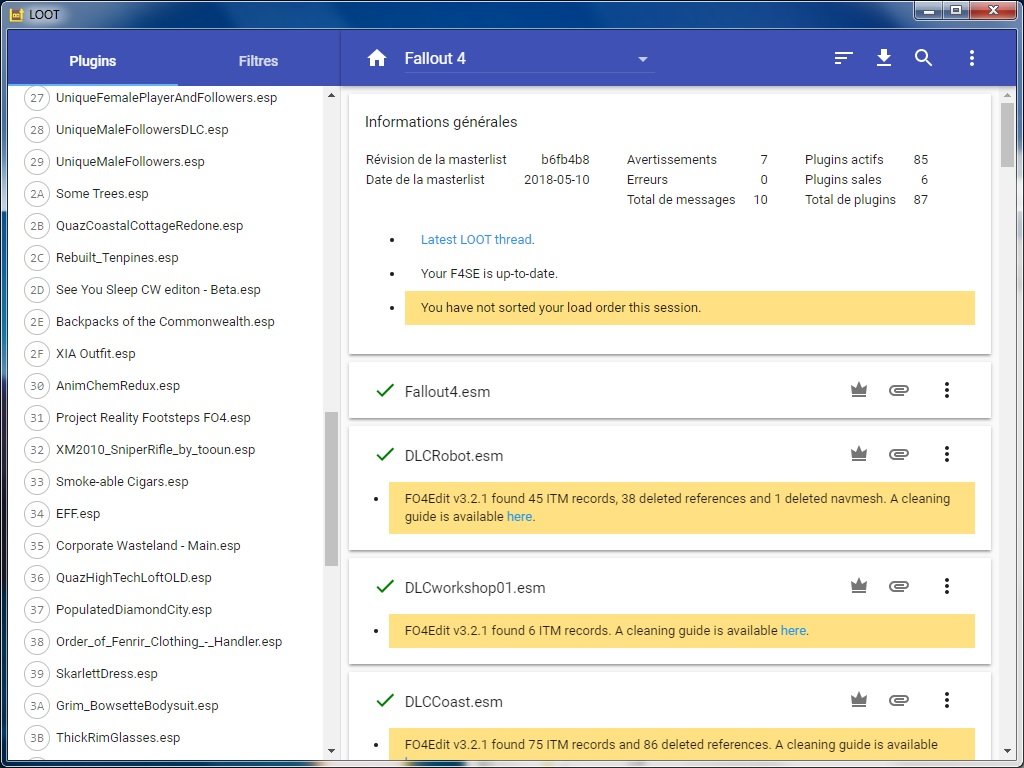Open the Latest LOOT thread link

click(477, 240)
